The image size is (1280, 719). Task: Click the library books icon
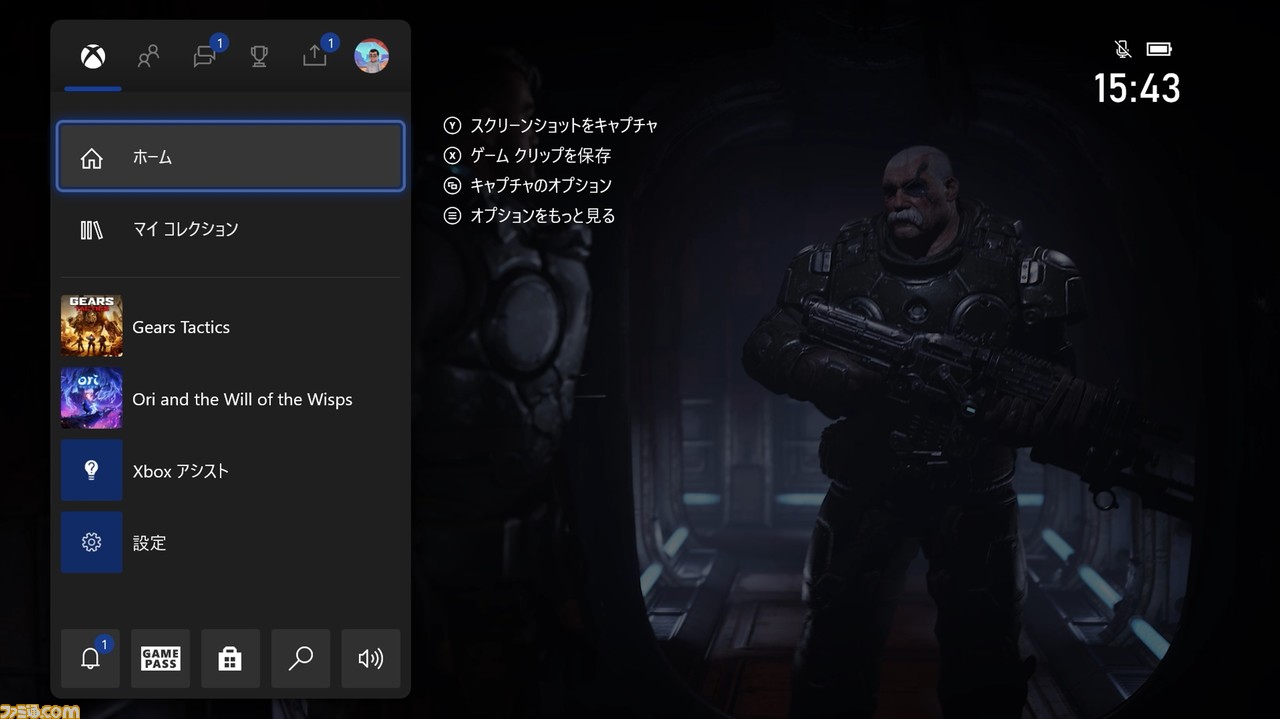click(x=92, y=230)
